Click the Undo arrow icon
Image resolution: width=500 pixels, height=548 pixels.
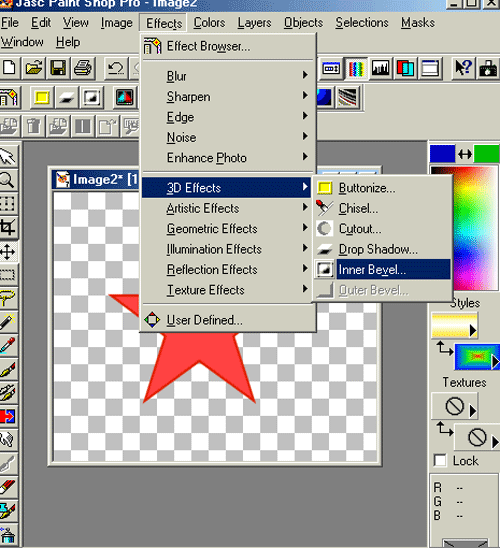click(116, 67)
